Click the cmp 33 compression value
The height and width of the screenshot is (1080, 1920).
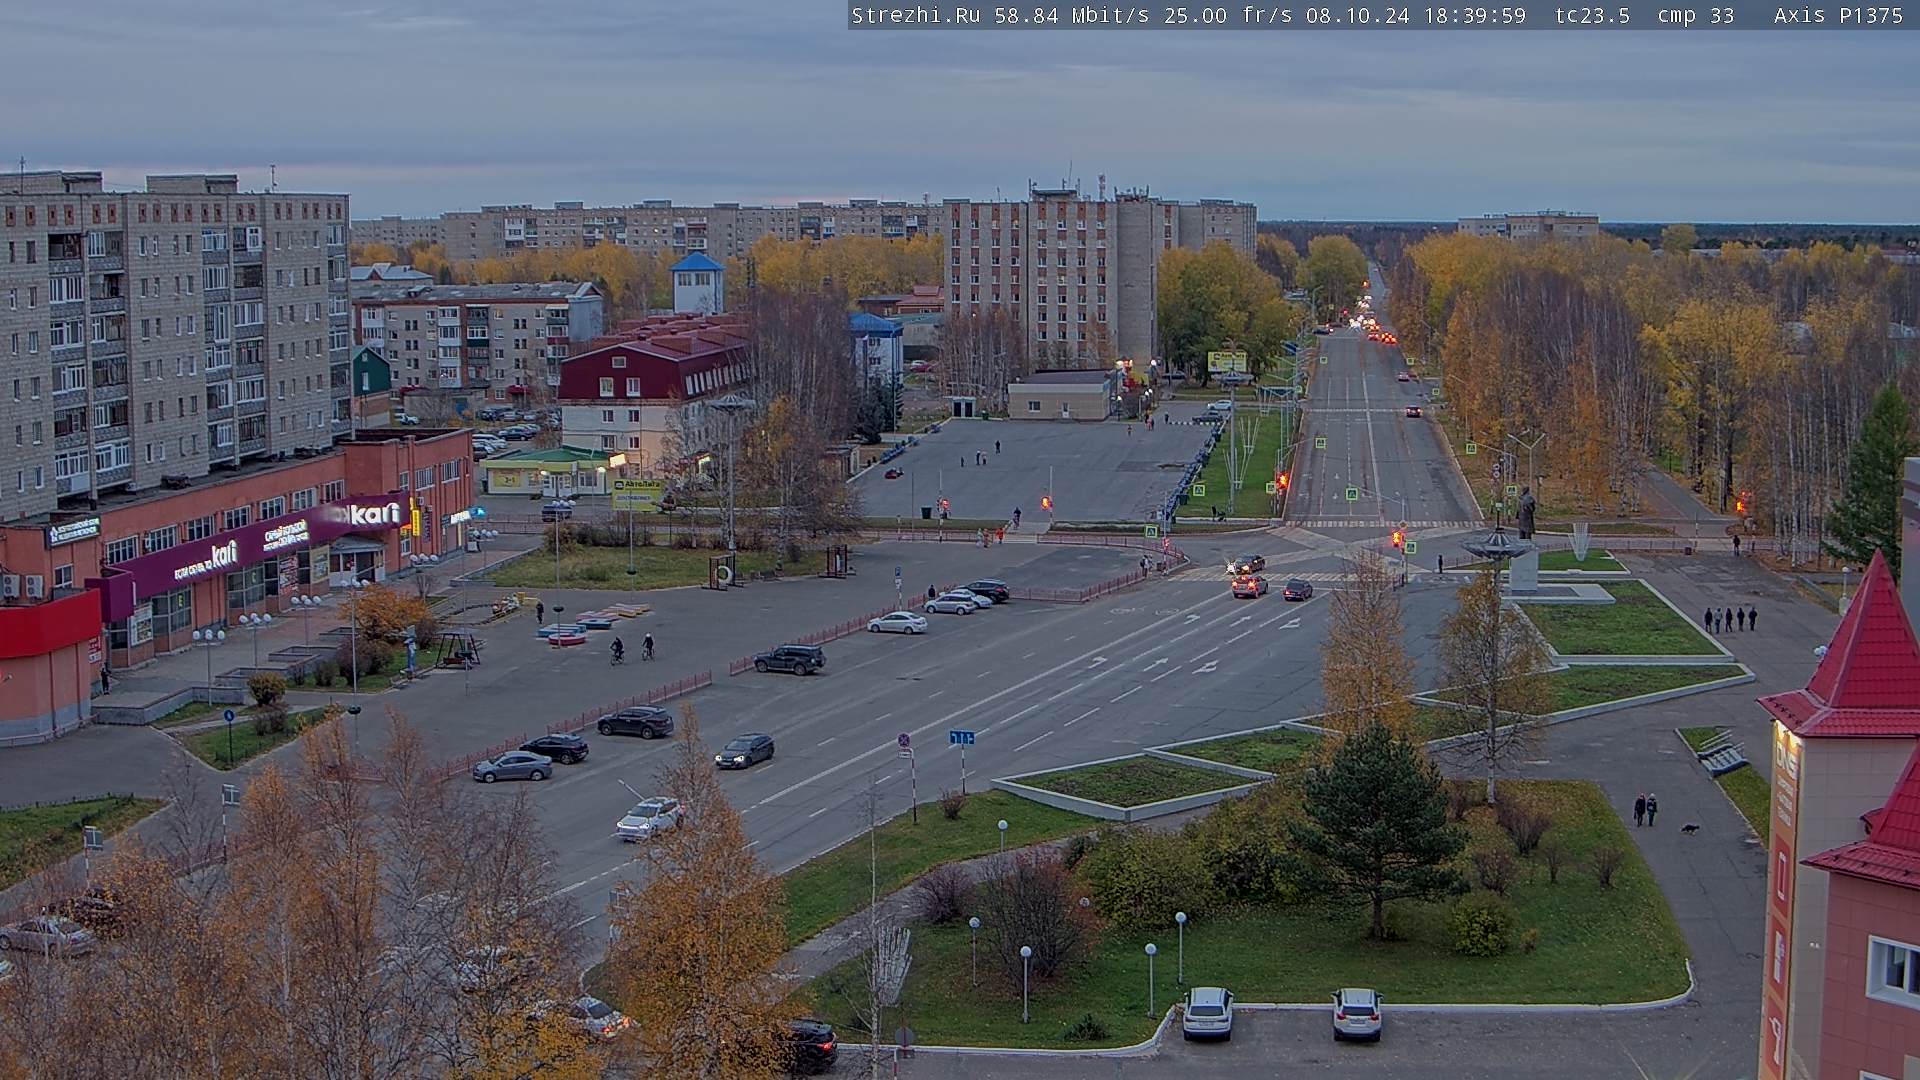click(x=1695, y=15)
